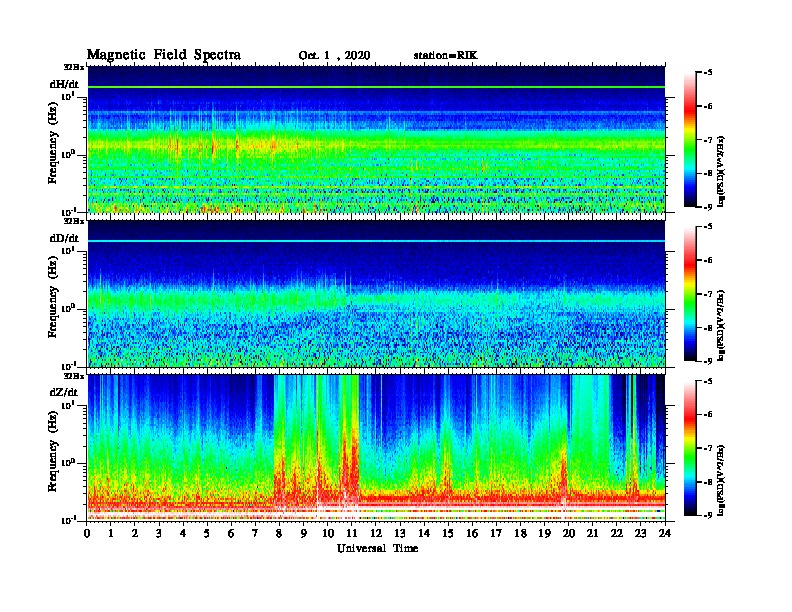
Task: Click the hour '5' tick label
Action: (207, 534)
